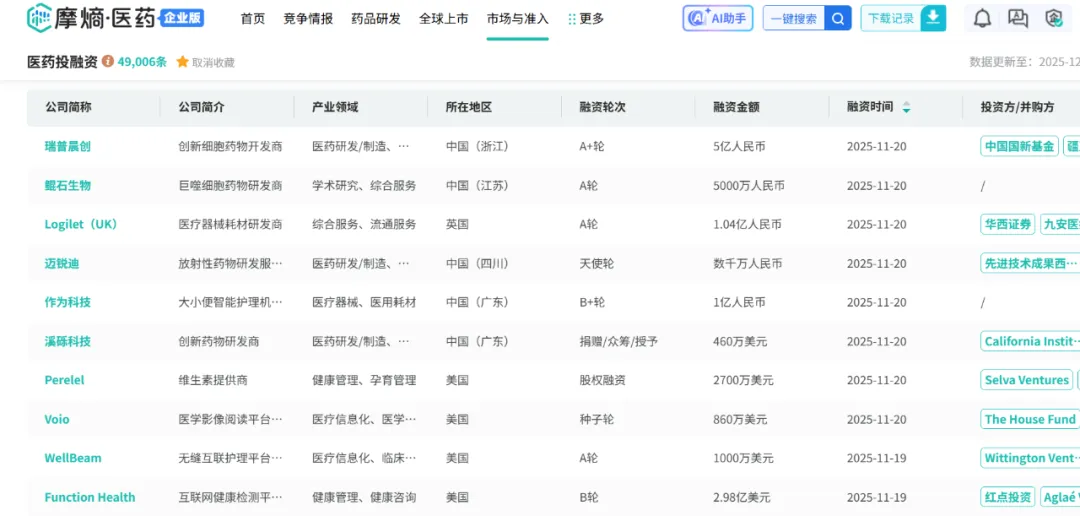Open the feedback message icon
Screen dimensions: 1080x516
point(1018,18)
